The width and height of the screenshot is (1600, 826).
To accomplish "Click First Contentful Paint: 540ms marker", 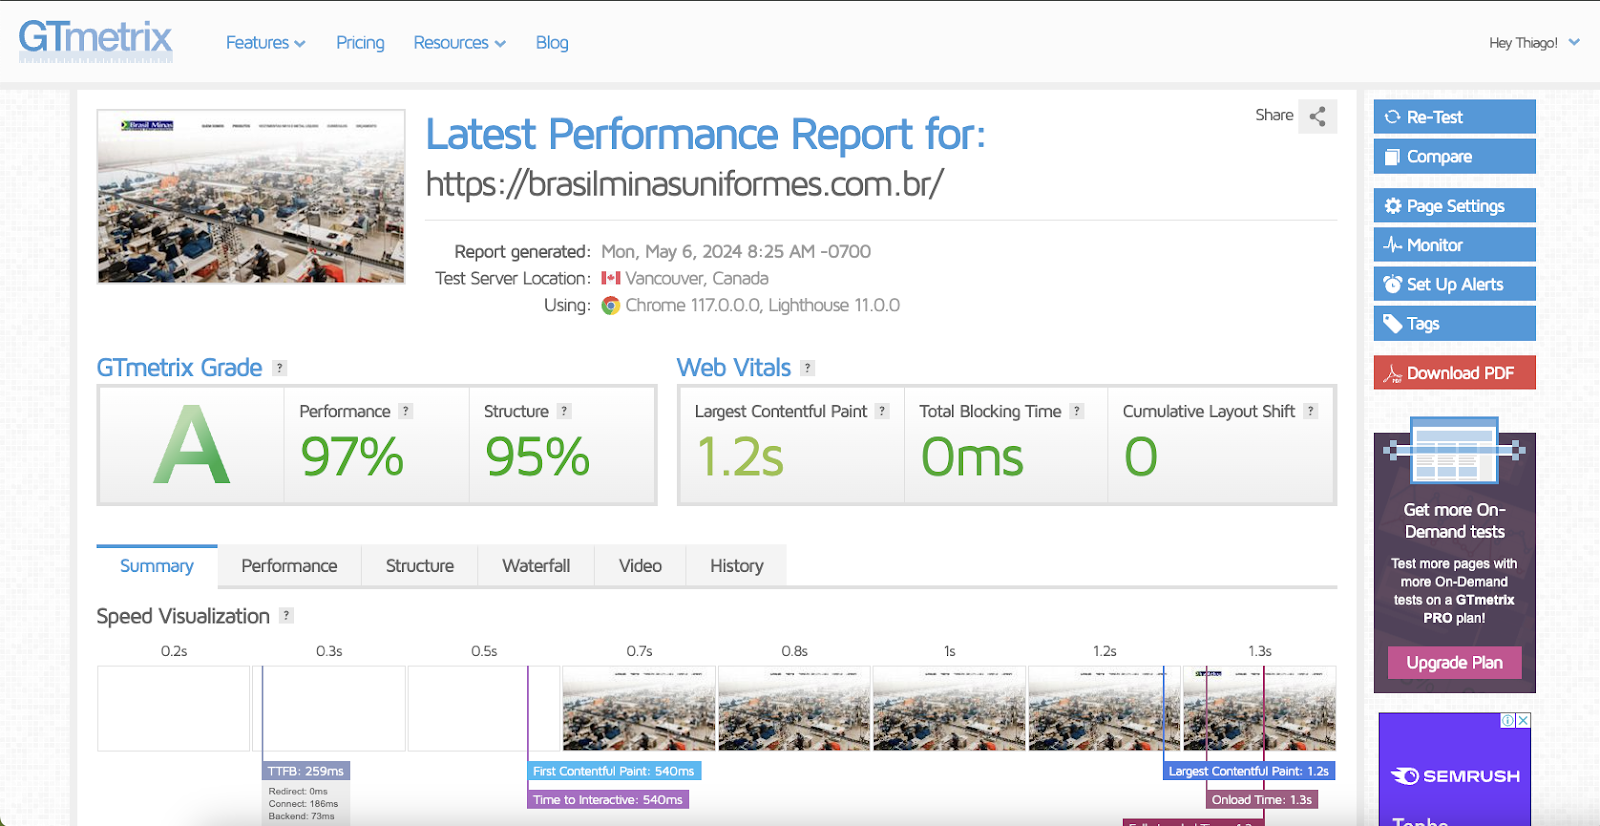I will pyautogui.click(x=614, y=771).
